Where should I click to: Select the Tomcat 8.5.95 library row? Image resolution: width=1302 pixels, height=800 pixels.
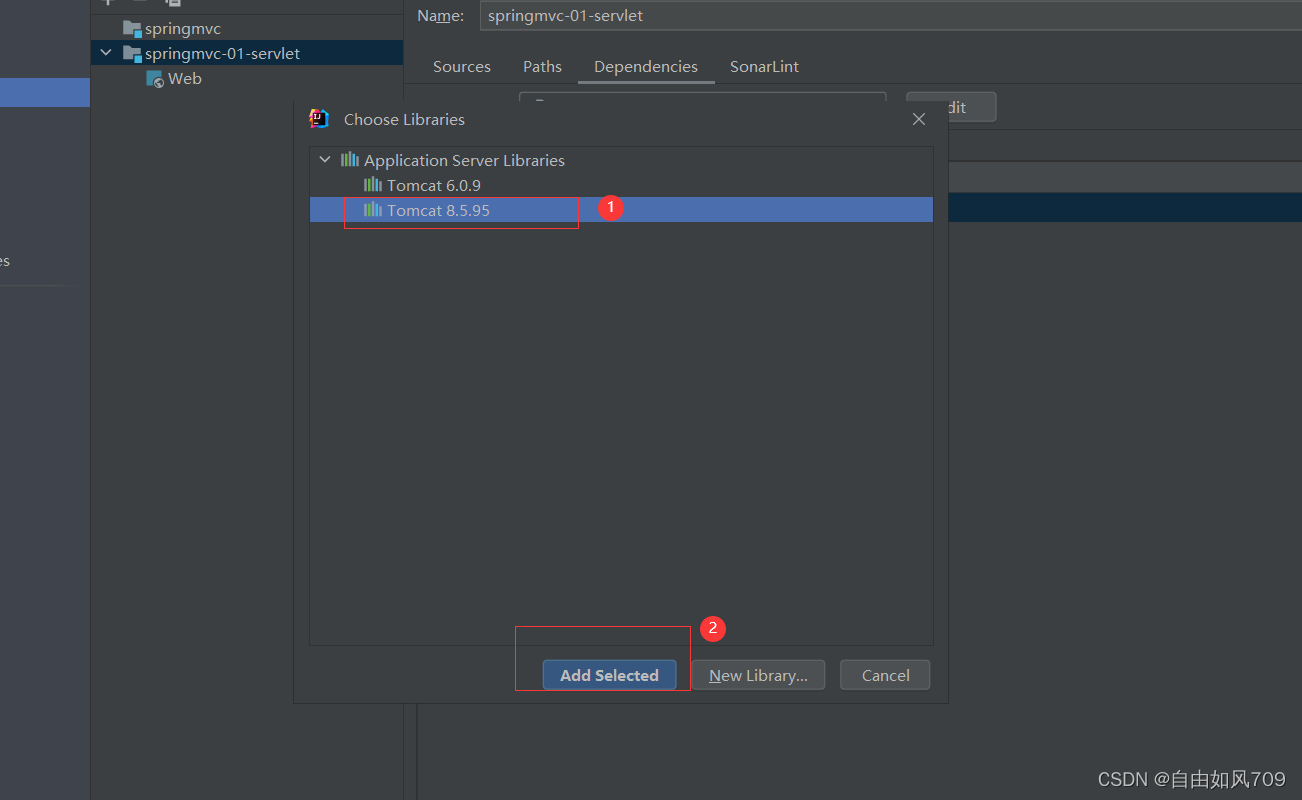click(621, 210)
